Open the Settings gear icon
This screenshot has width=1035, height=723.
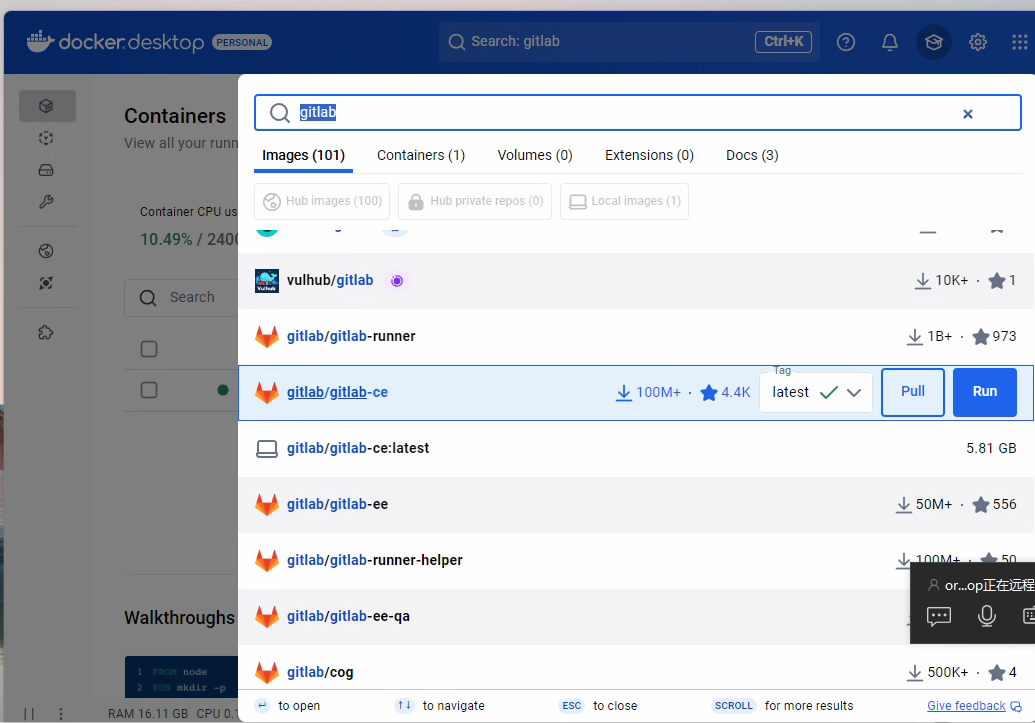[x=978, y=42]
